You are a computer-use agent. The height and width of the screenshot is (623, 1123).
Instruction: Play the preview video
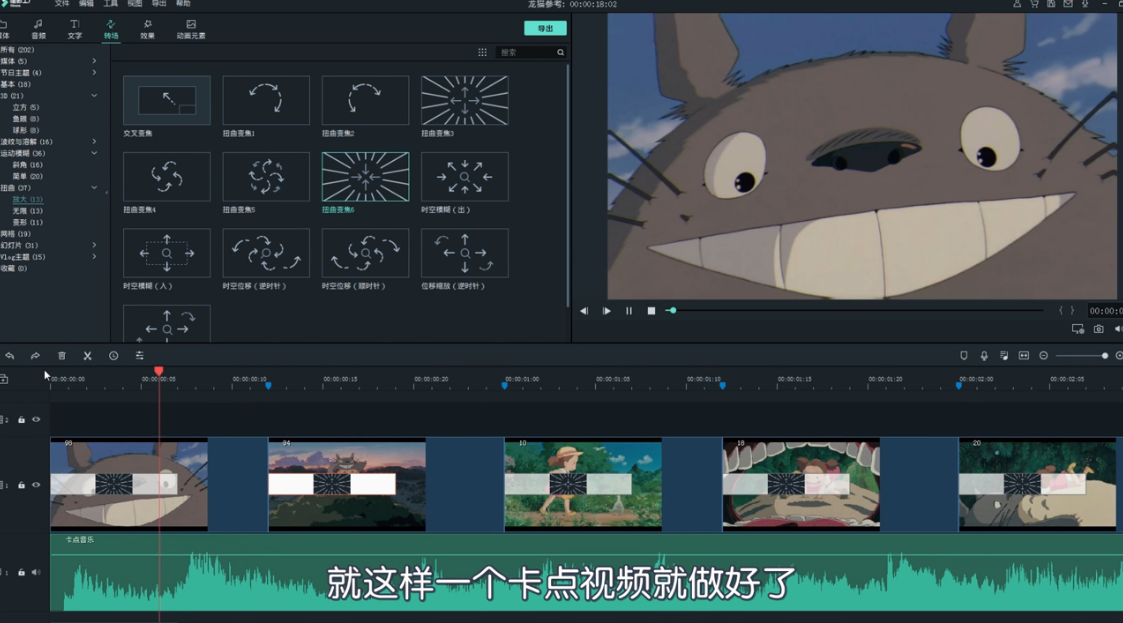click(x=607, y=311)
